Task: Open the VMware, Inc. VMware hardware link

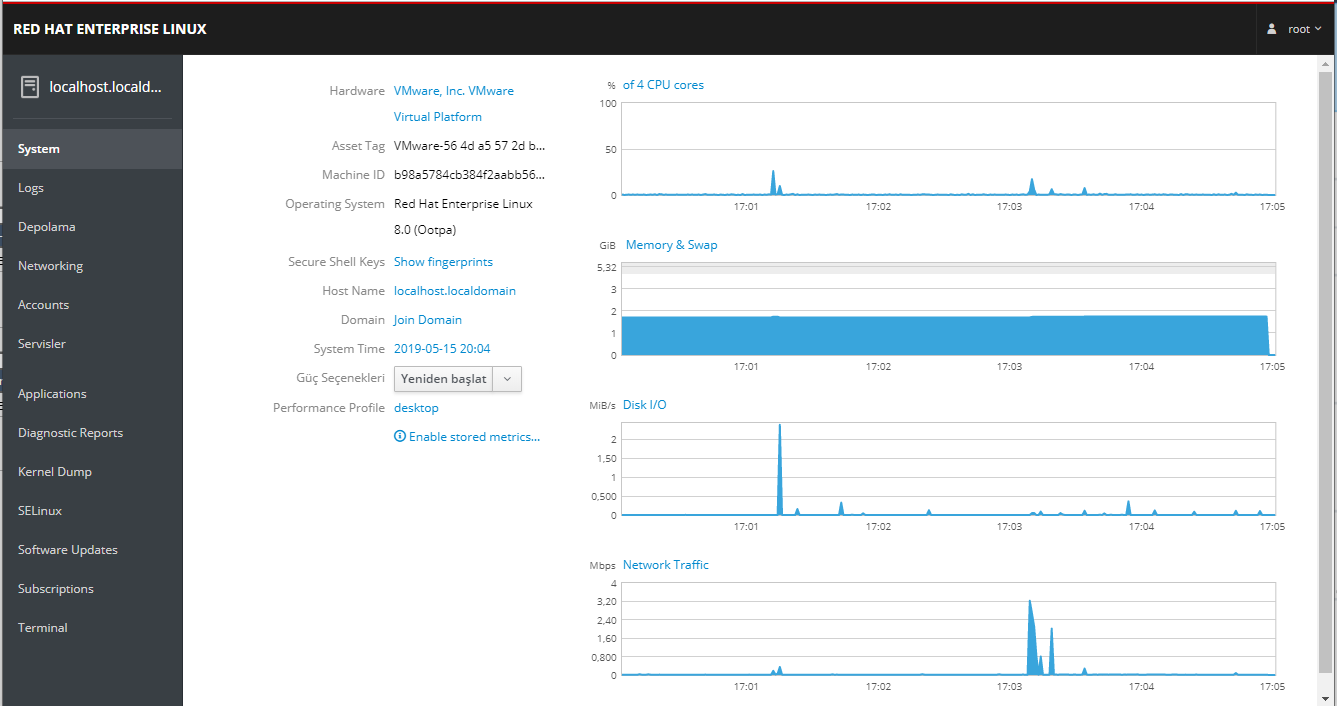Action: [x=454, y=104]
